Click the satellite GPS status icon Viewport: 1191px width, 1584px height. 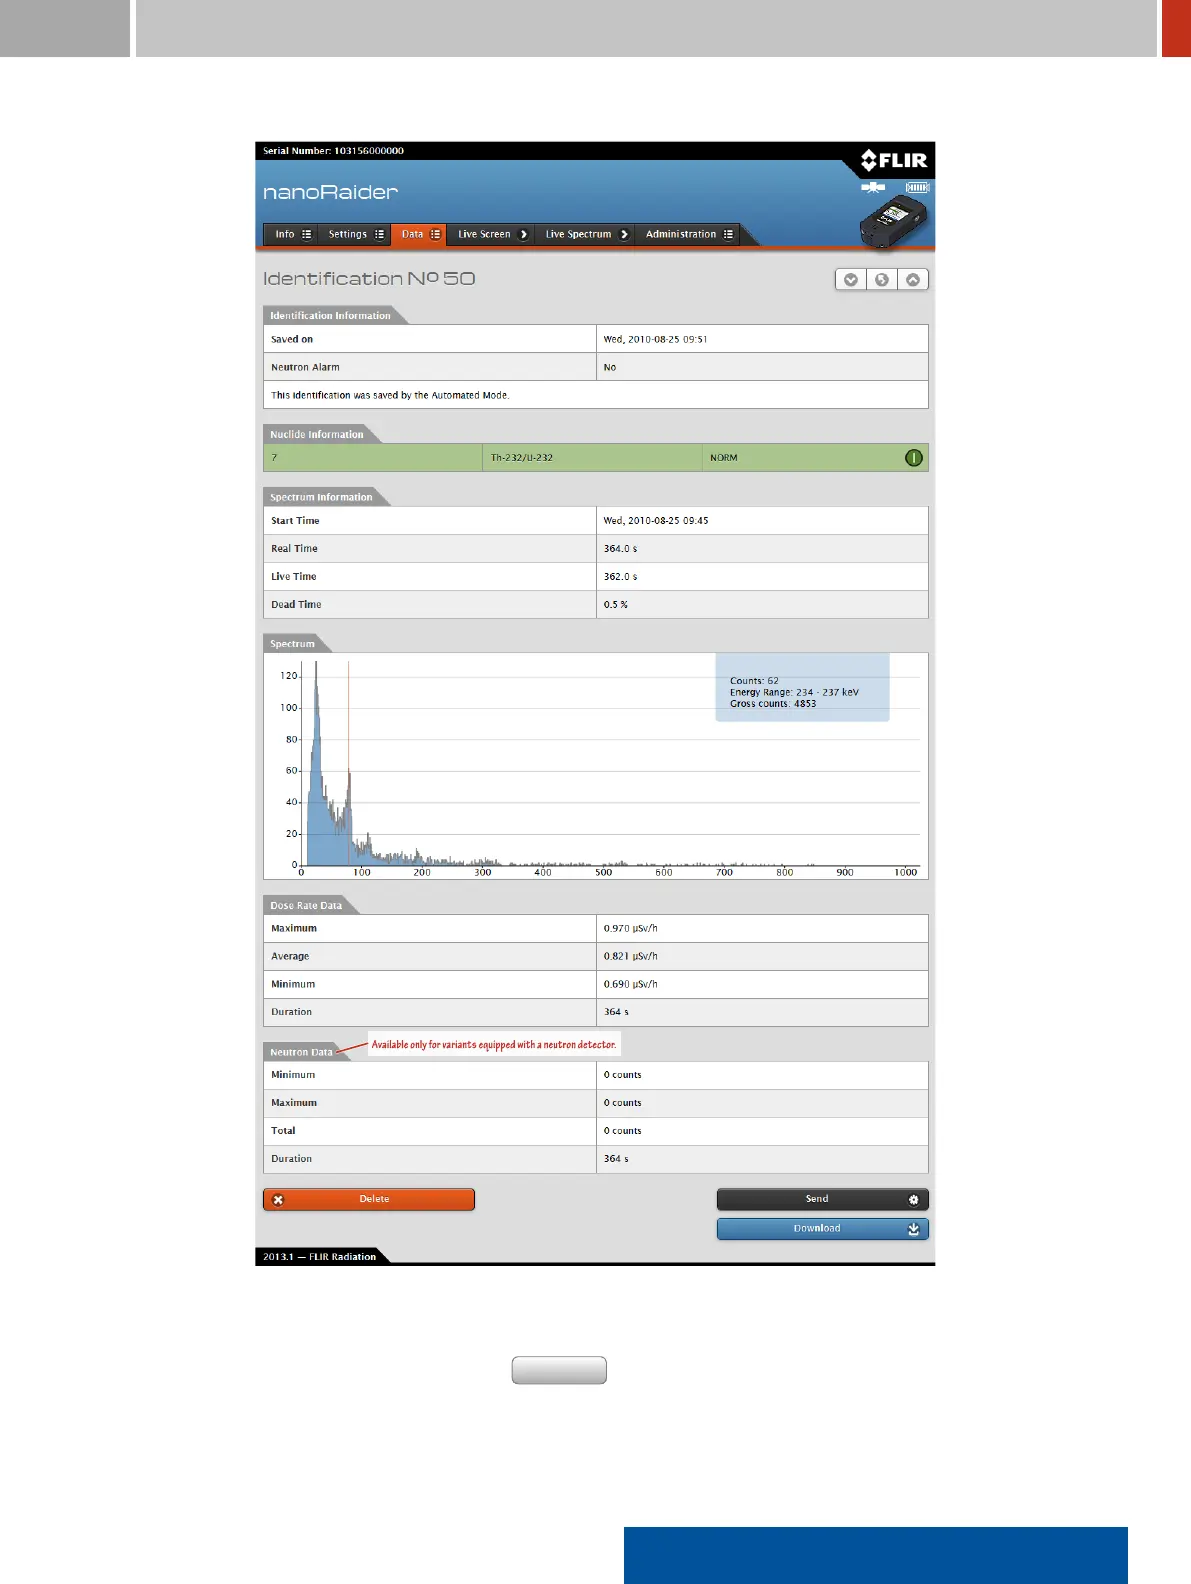click(873, 187)
